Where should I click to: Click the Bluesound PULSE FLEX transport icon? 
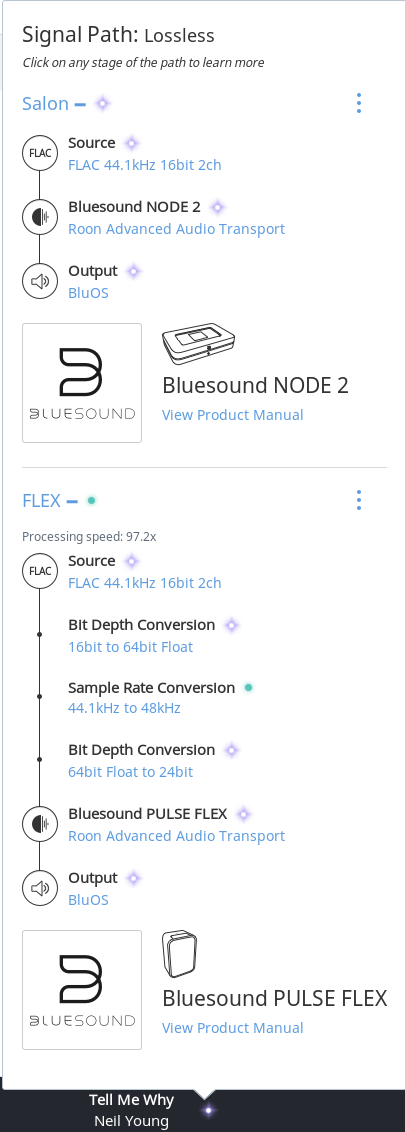(x=40, y=824)
